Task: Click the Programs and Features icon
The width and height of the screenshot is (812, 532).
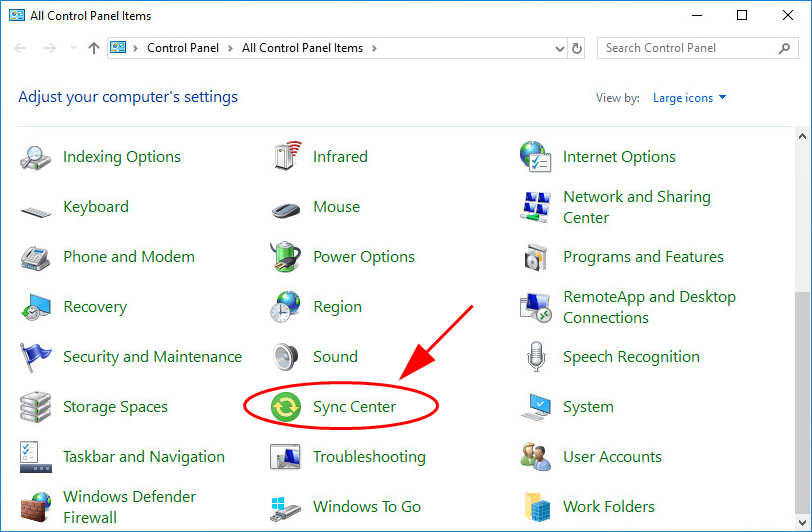Action: coord(535,257)
